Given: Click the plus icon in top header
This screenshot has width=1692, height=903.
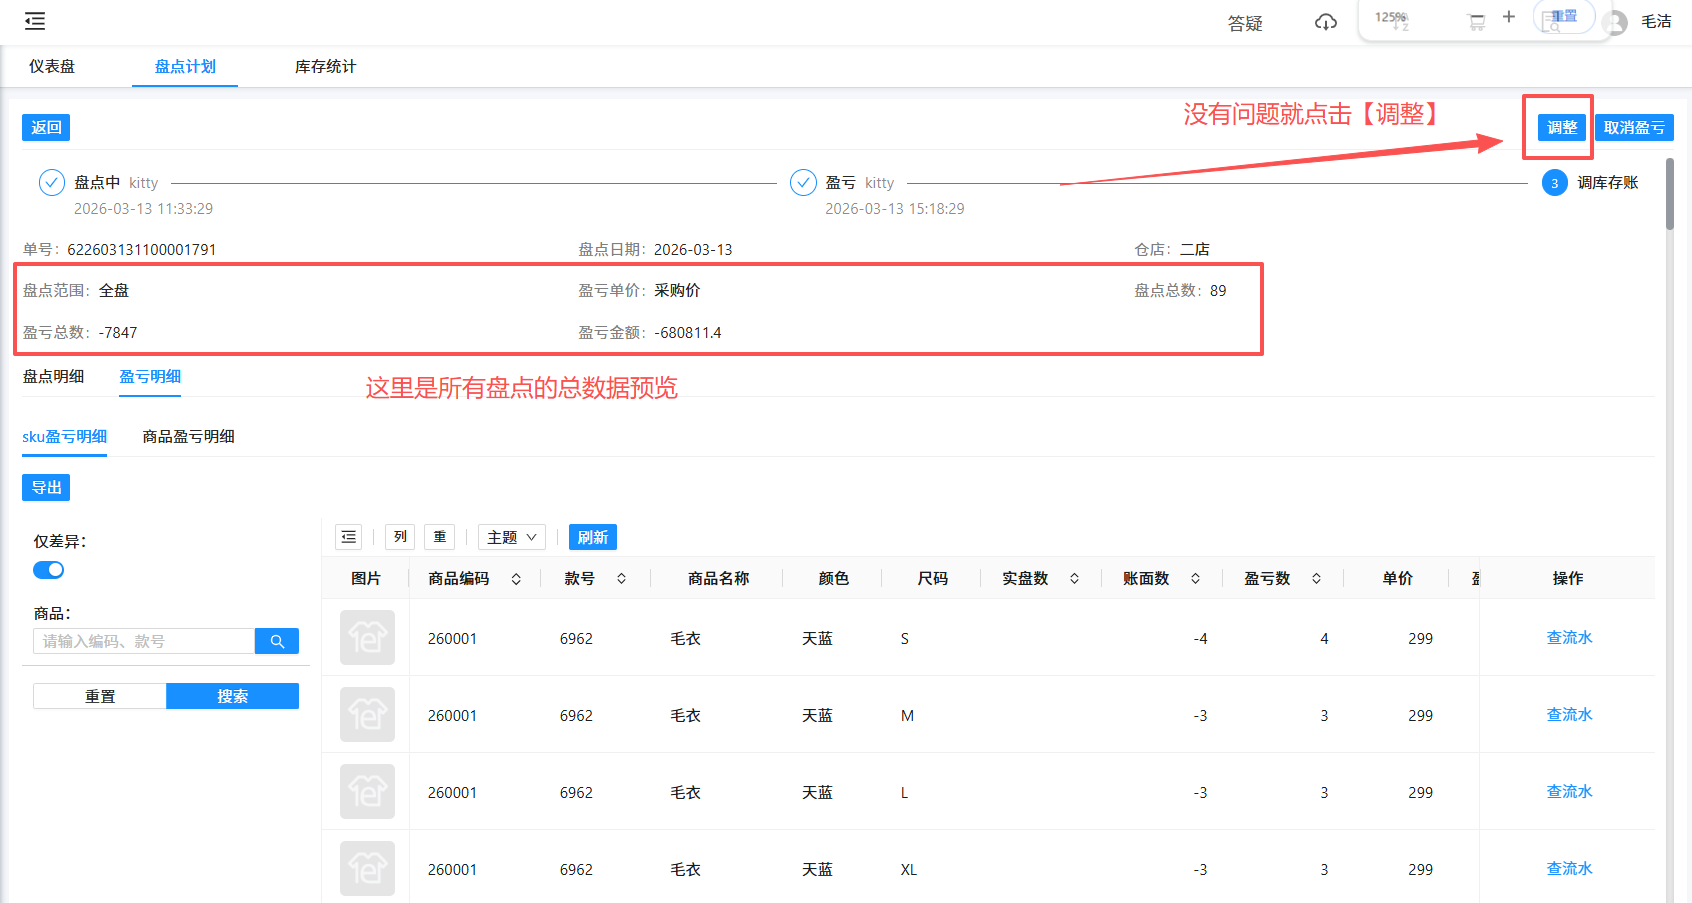Looking at the screenshot, I should point(1509,17).
